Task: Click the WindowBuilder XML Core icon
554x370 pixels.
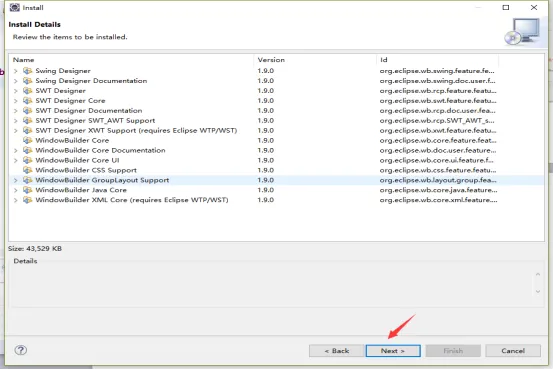Action: point(28,200)
